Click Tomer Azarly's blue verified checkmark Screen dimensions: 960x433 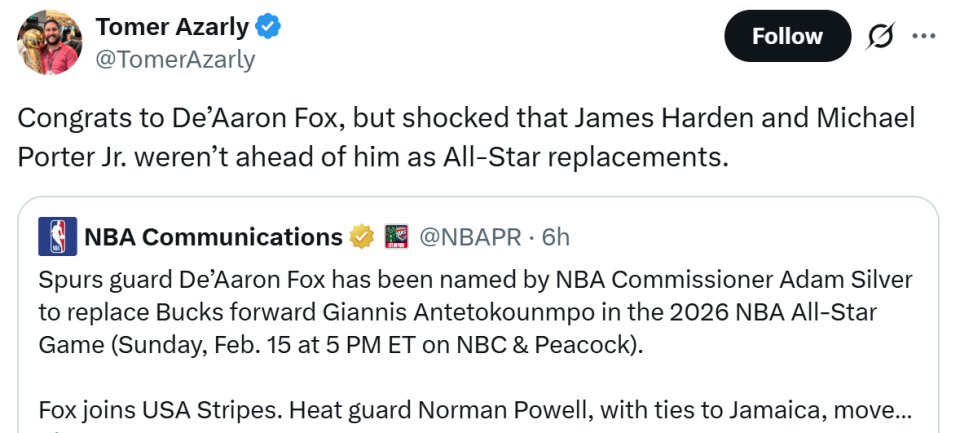point(270,27)
